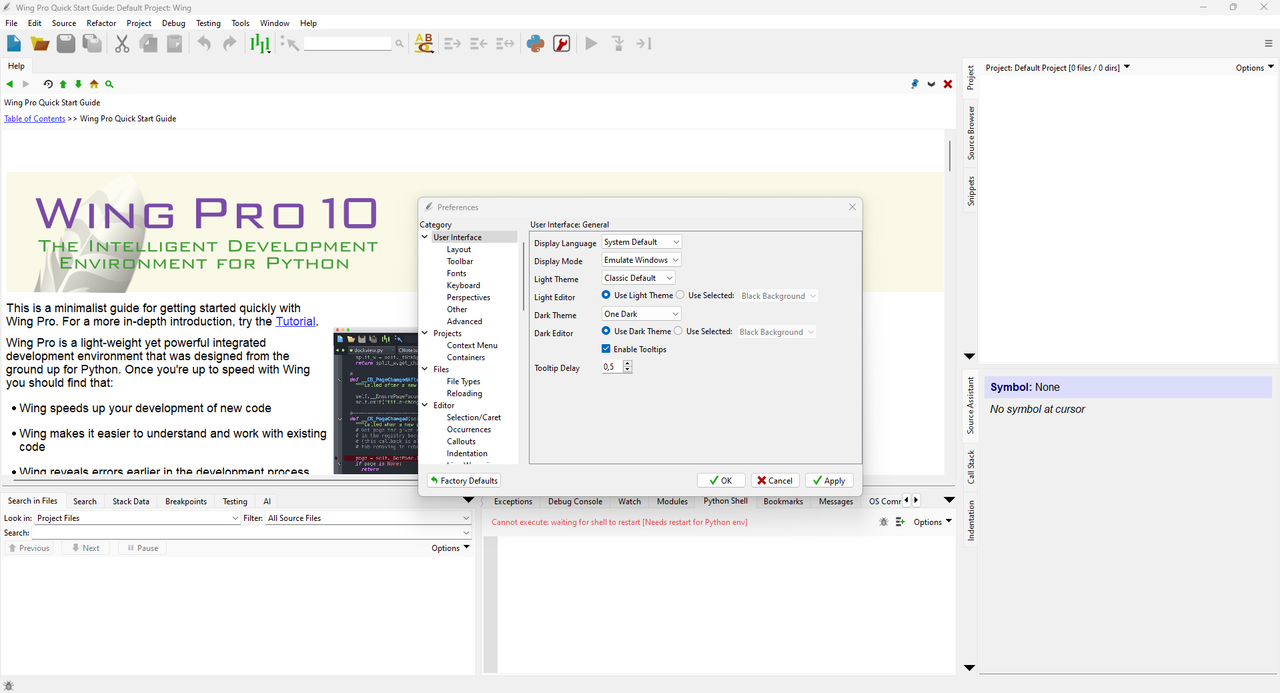Switch to the Breakpoints tab
The width and height of the screenshot is (1280, 693).
pyautogui.click(x=186, y=501)
